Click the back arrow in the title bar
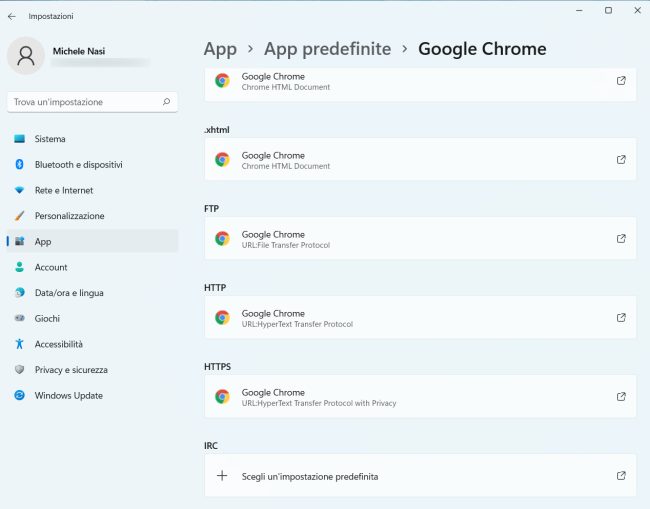Viewport: 650px width, 509px height. 12,16
